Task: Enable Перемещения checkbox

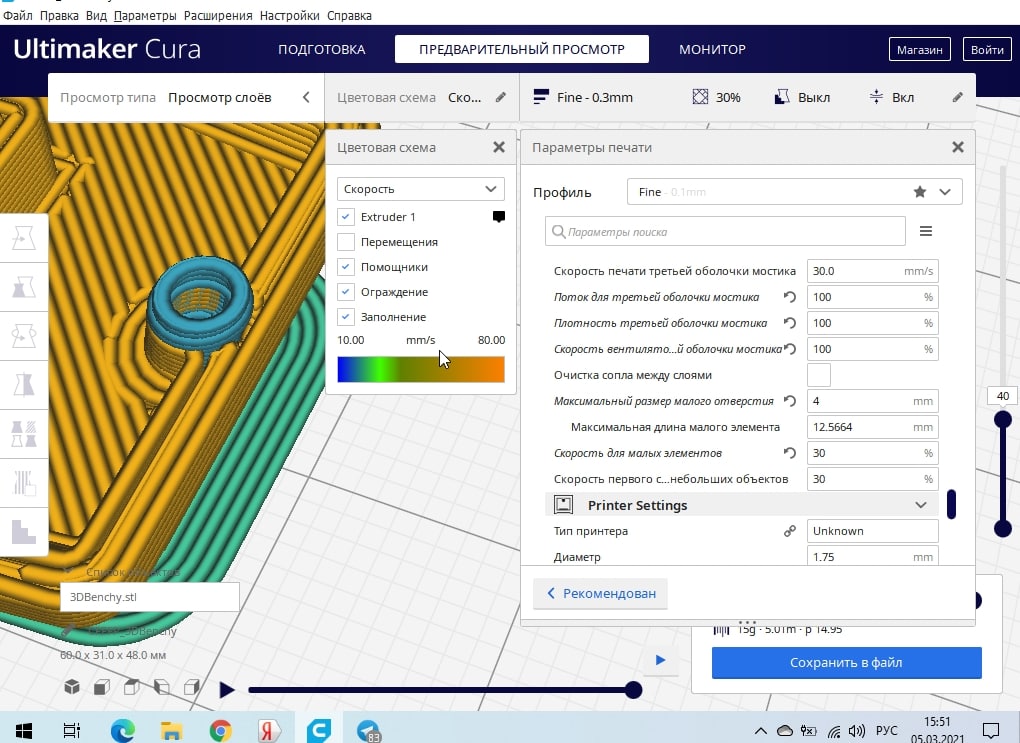Action: pyautogui.click(x=345, y=242)
